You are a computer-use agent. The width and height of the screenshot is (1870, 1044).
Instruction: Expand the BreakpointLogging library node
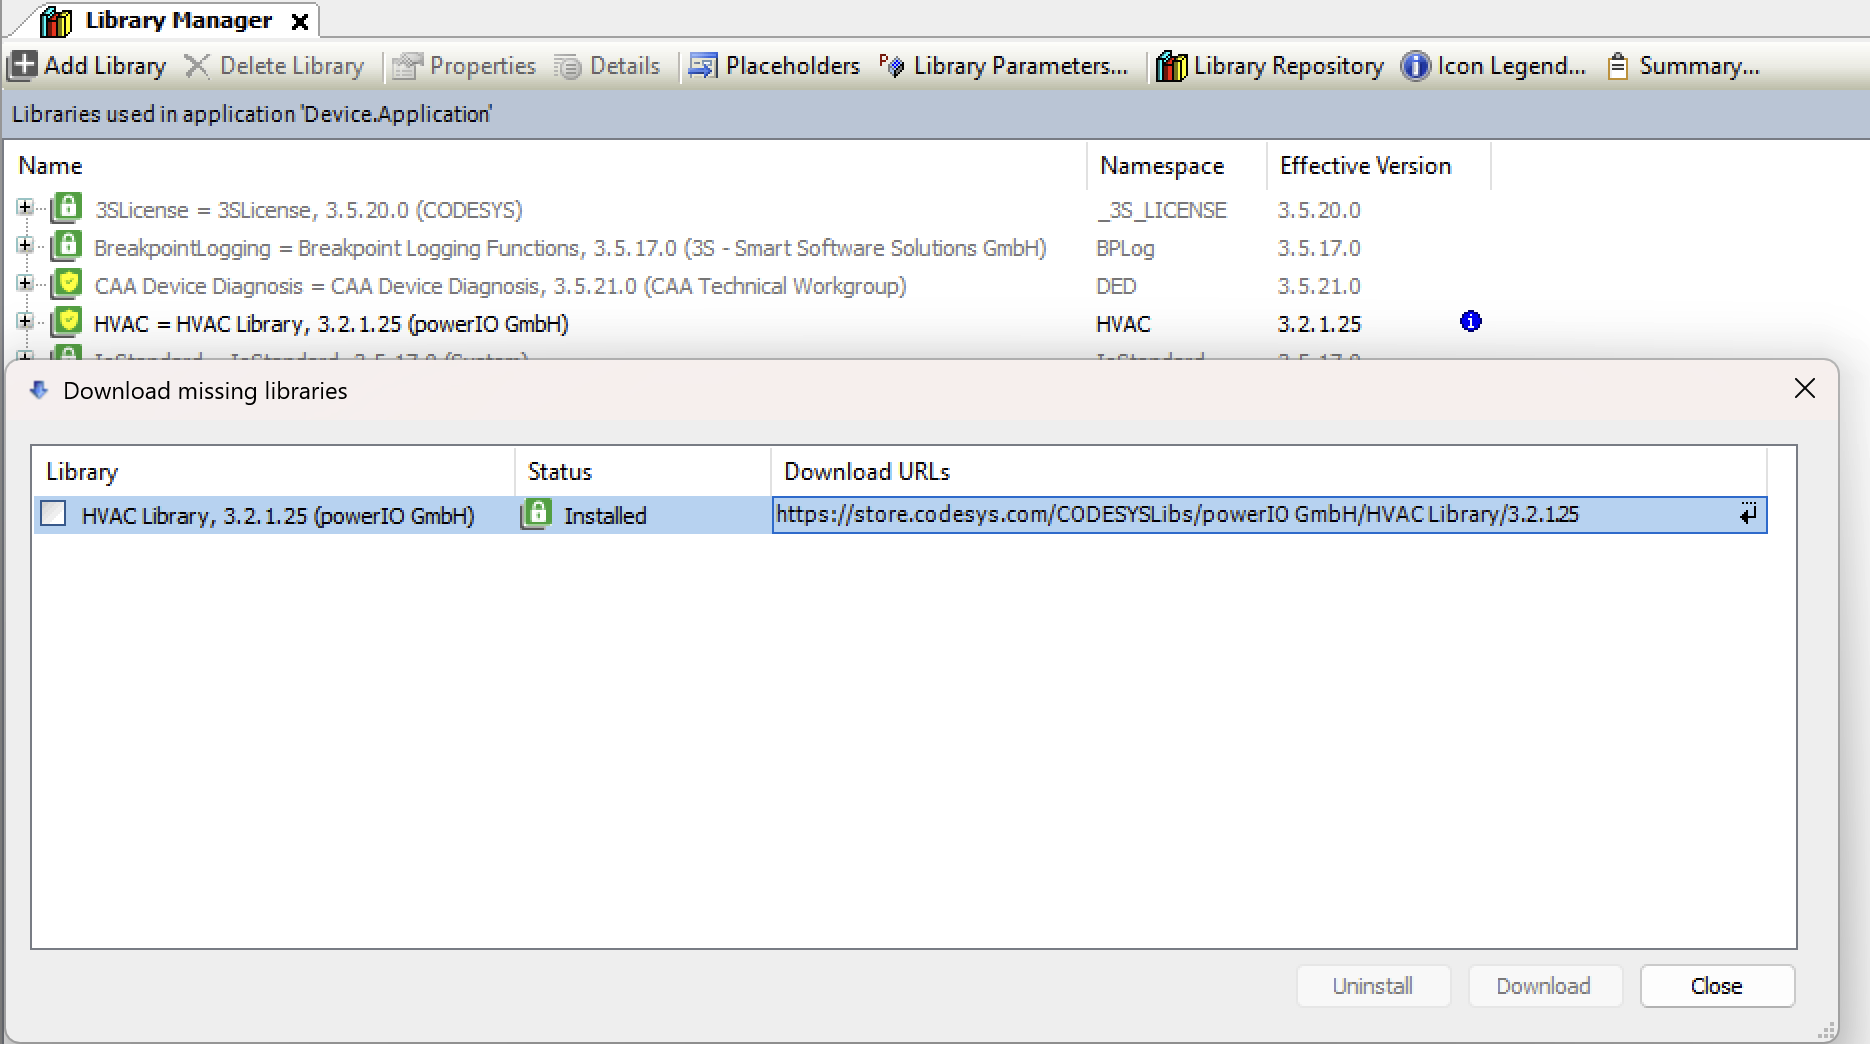25,246
